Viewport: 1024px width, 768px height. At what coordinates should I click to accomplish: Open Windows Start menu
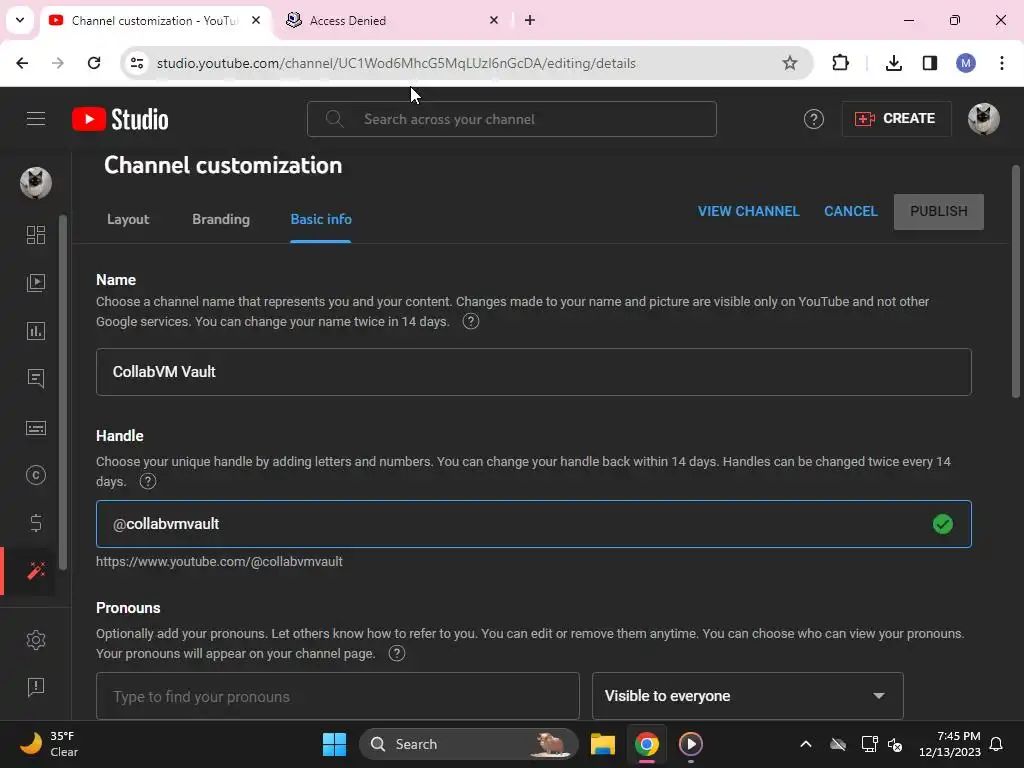point(334,744)
